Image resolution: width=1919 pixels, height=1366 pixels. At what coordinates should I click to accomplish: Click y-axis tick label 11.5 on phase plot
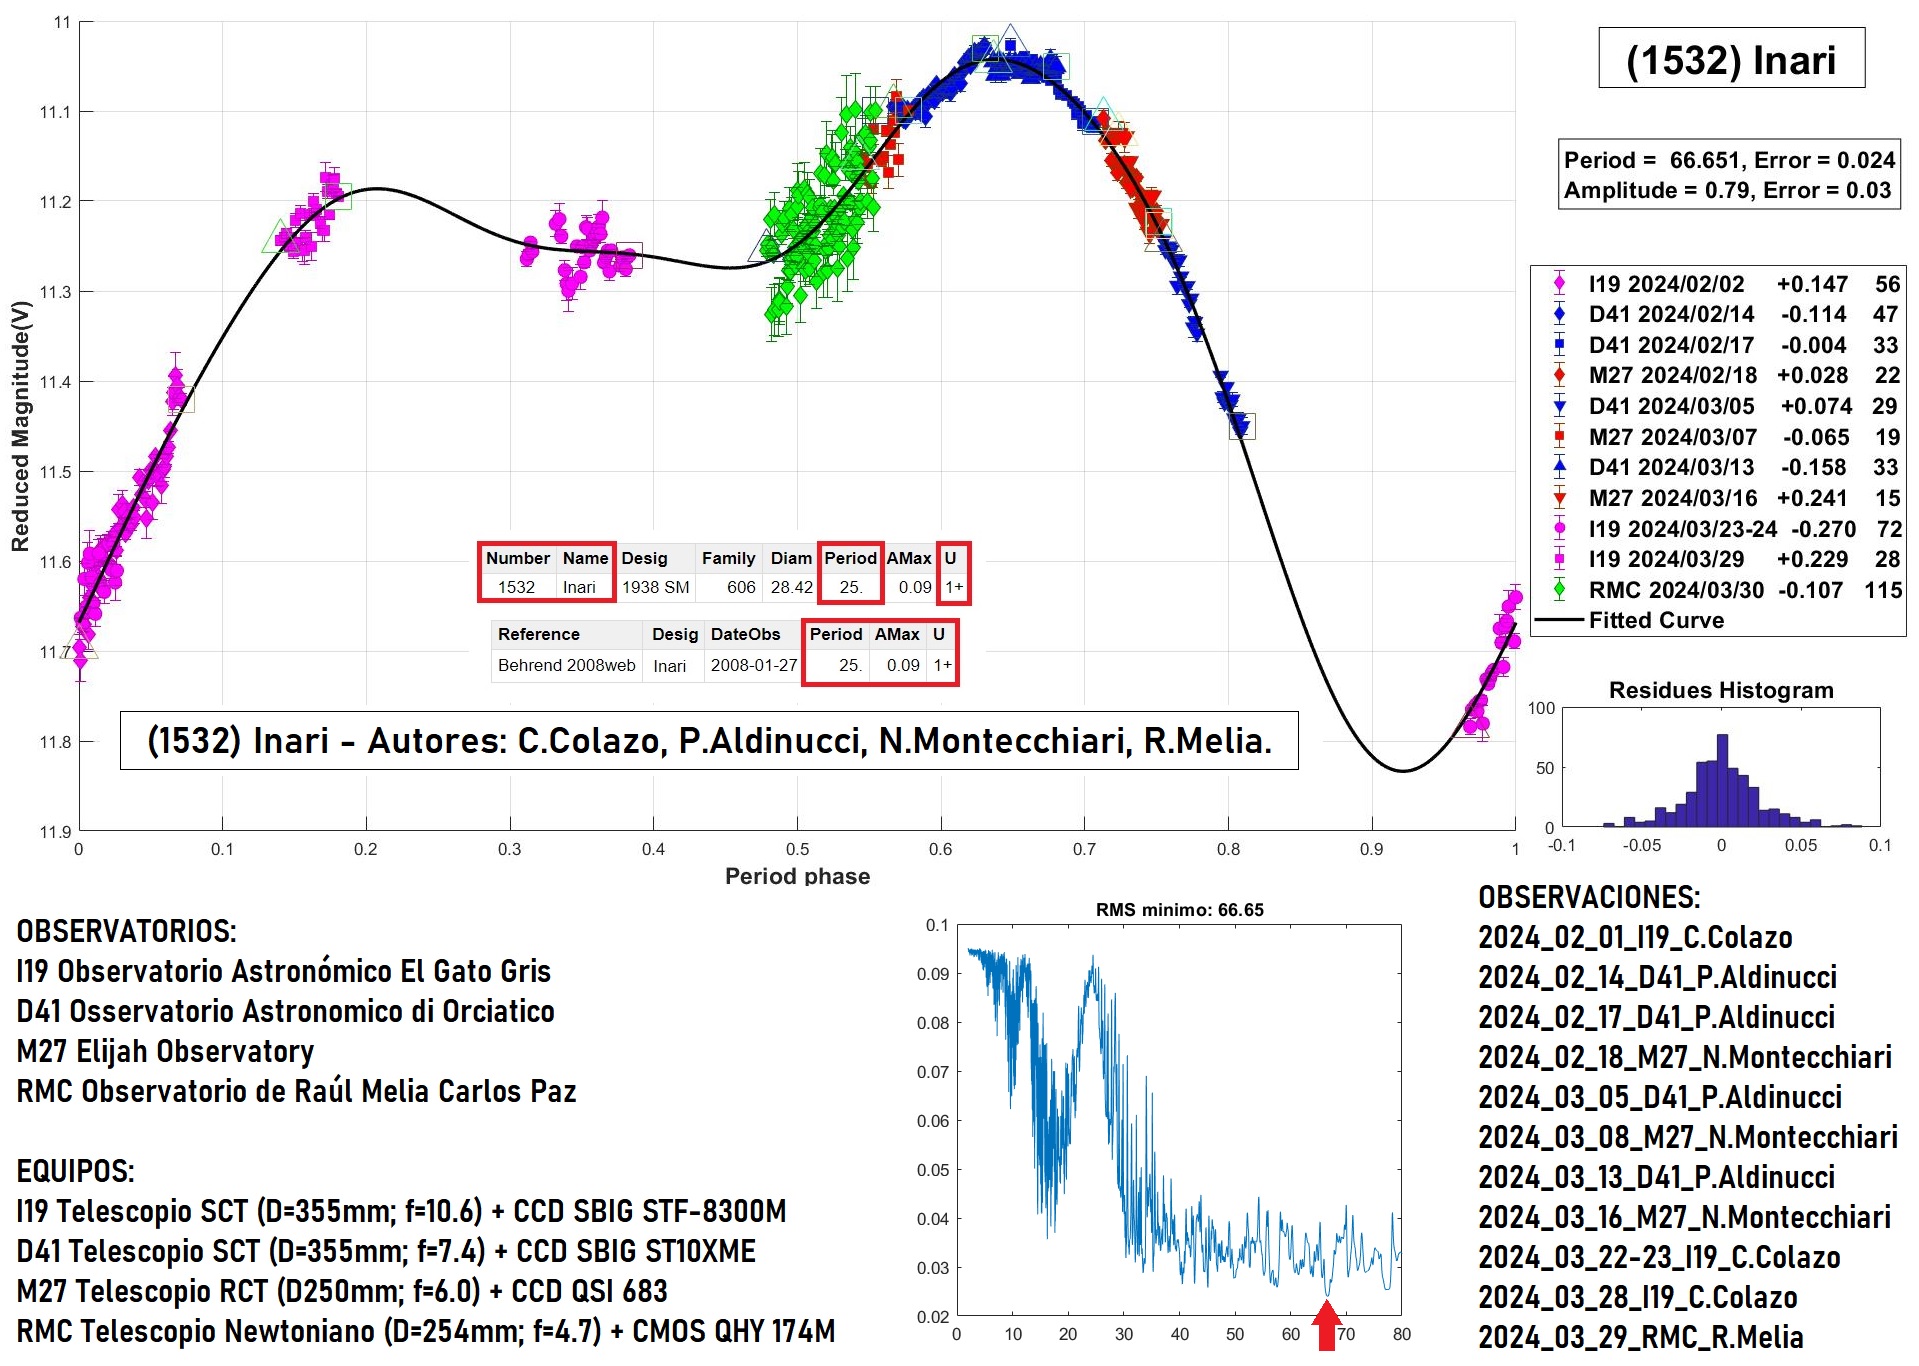tap(55, 472)
